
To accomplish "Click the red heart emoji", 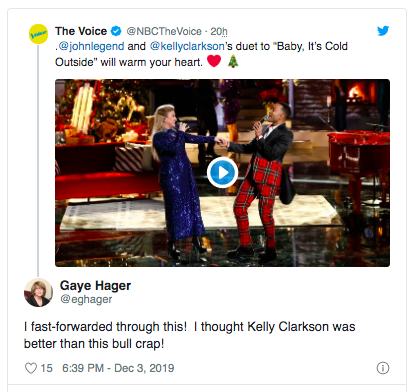I will click(214, 61).
